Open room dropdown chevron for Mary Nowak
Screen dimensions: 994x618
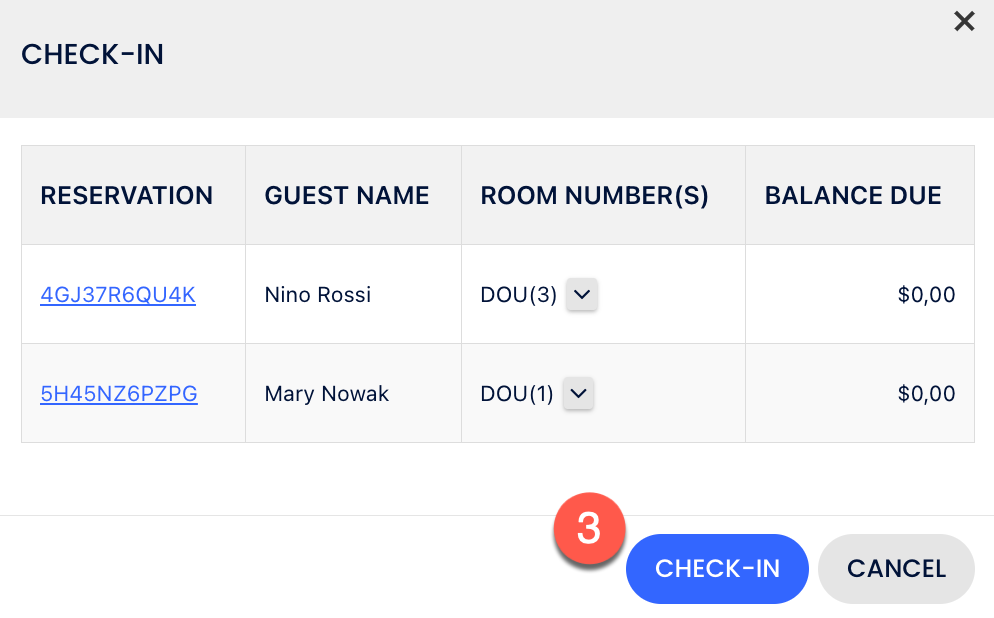579,394
